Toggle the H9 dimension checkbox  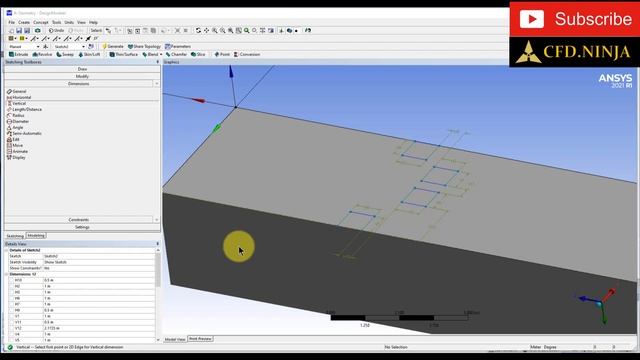[12, 310]
